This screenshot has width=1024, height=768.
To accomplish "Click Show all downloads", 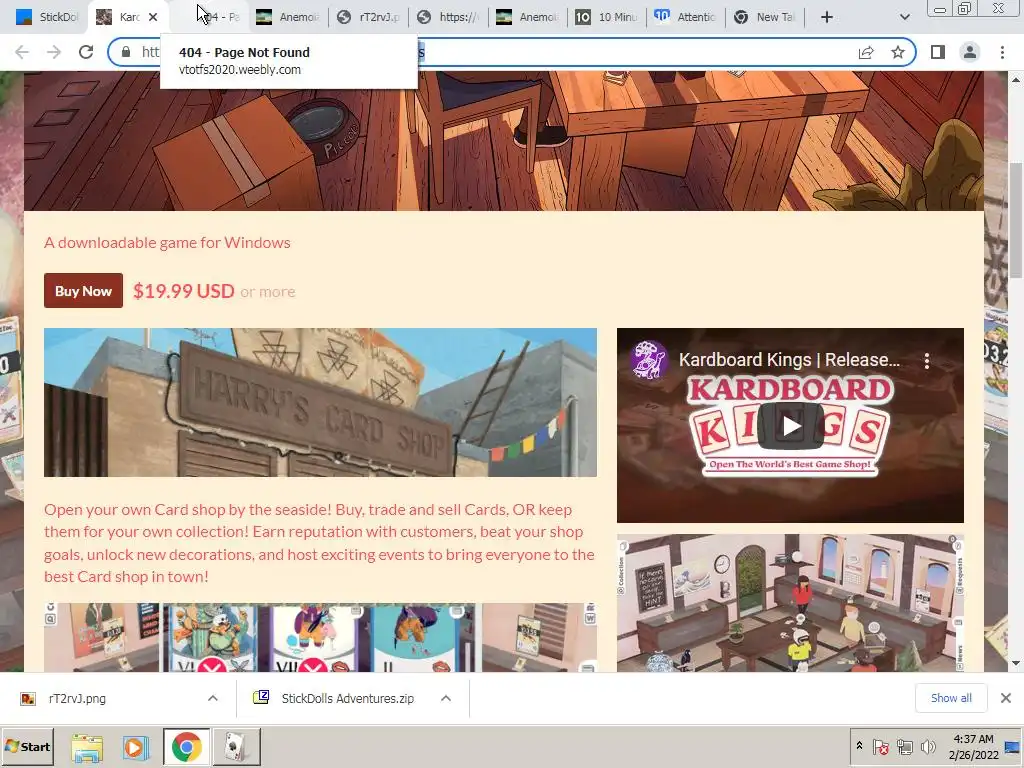I will point(951,698).
